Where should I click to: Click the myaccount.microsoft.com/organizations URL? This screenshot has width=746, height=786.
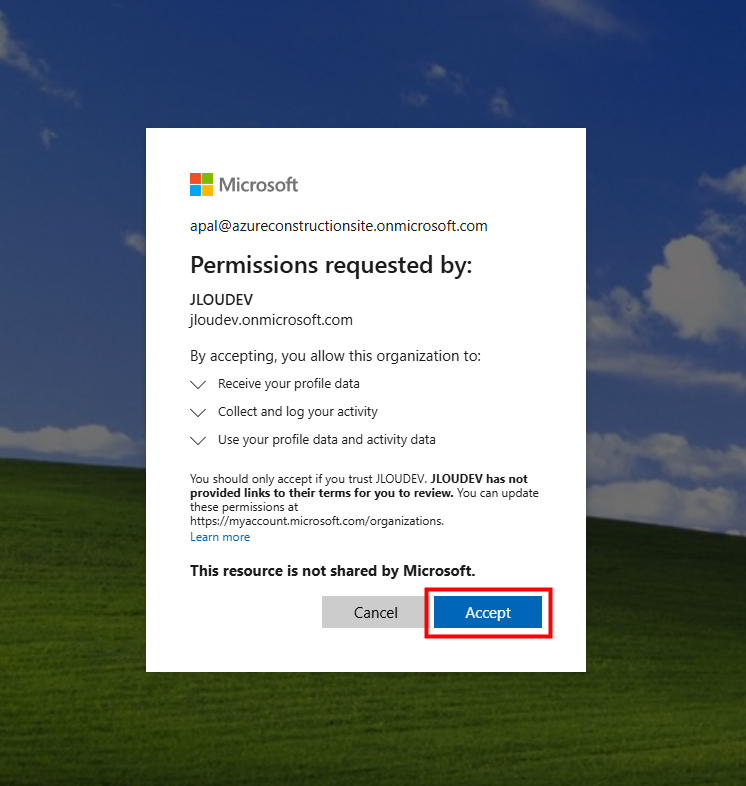pos(316,521)
